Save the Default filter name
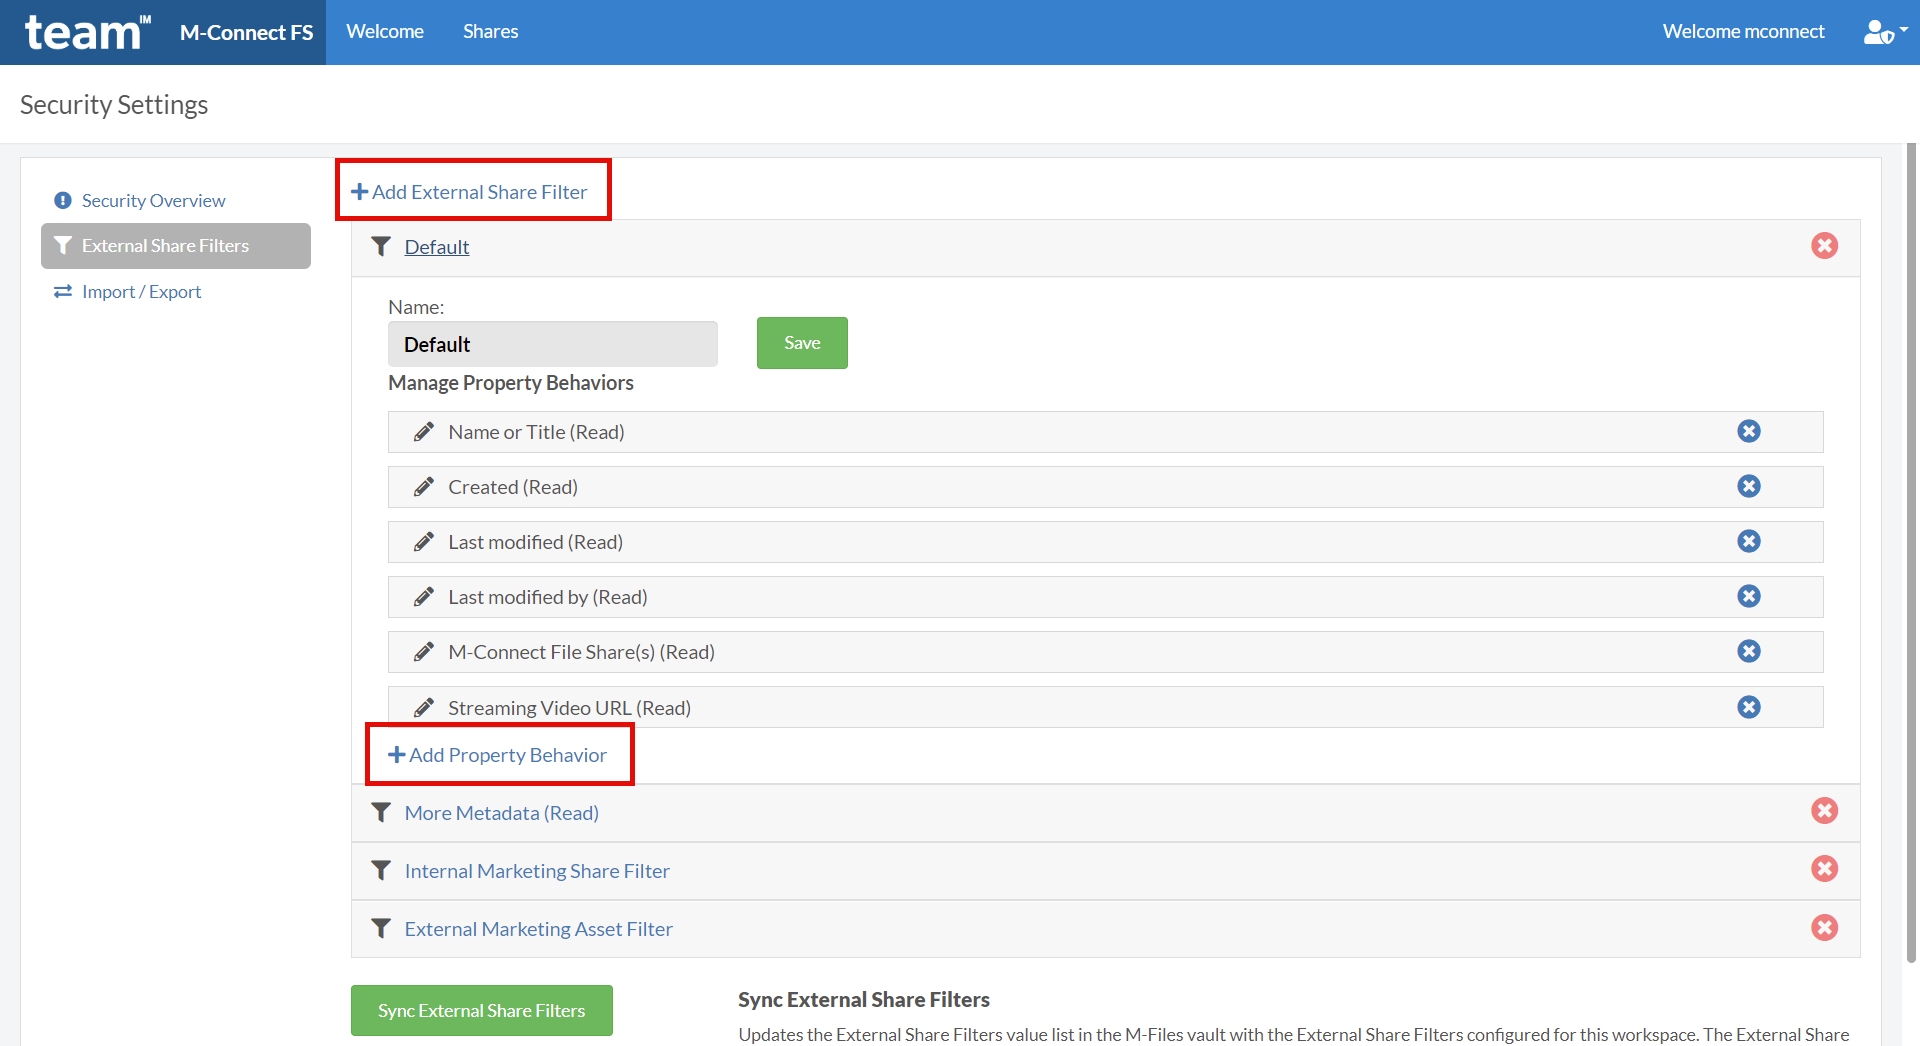The height and width of the screenshot is (1046, 1920). (801, 342)
